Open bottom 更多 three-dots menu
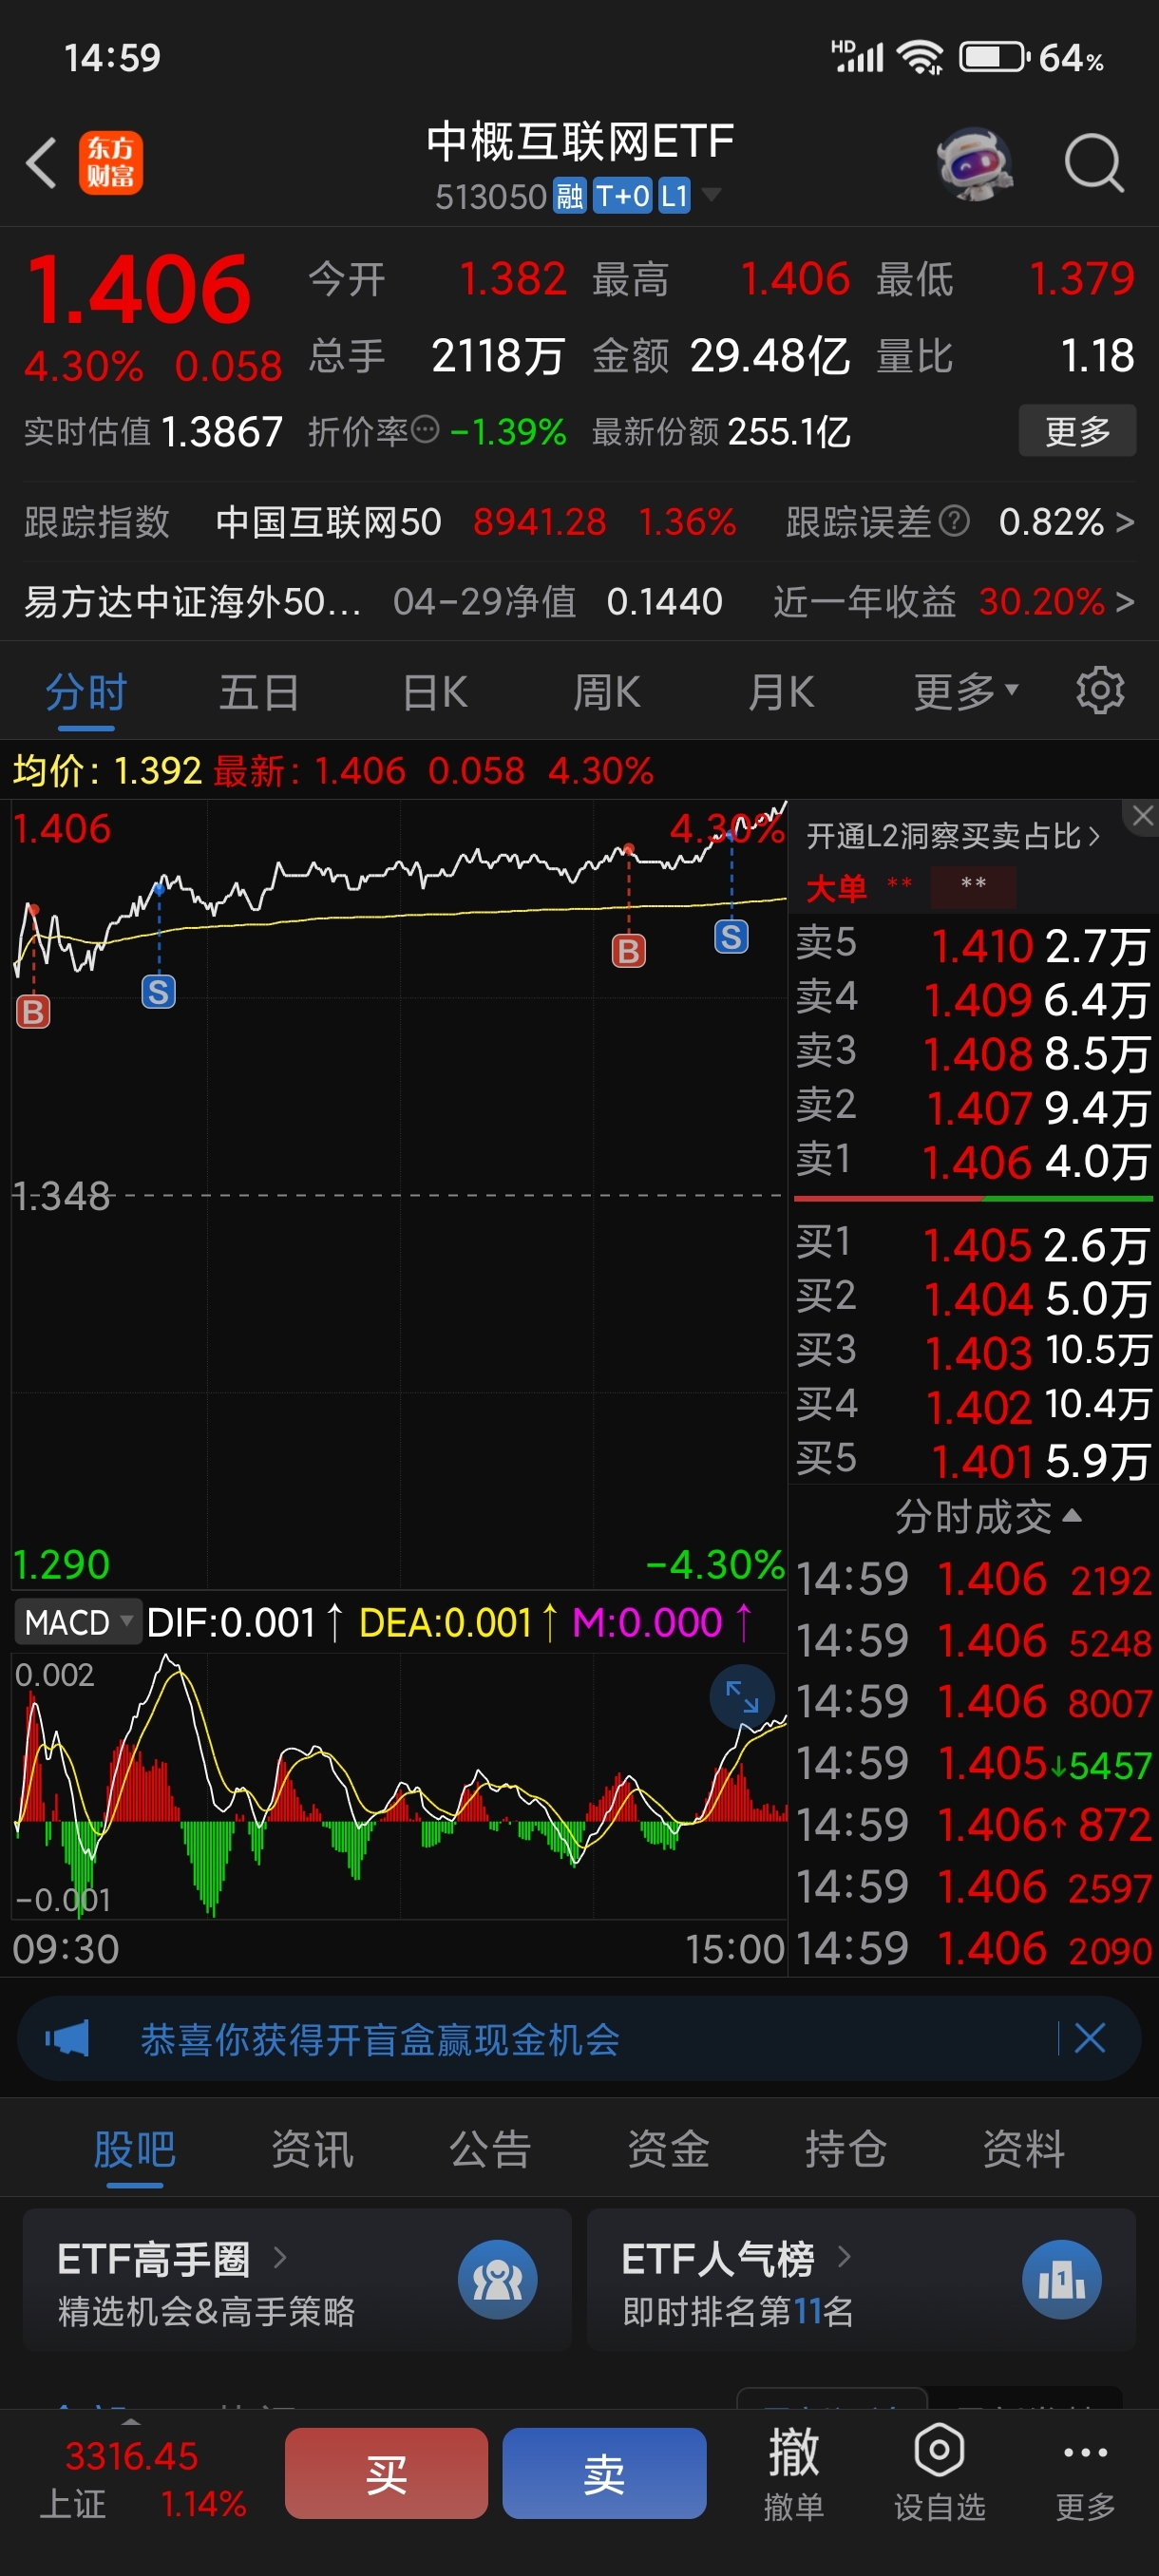 [x=1085, y=2452]
